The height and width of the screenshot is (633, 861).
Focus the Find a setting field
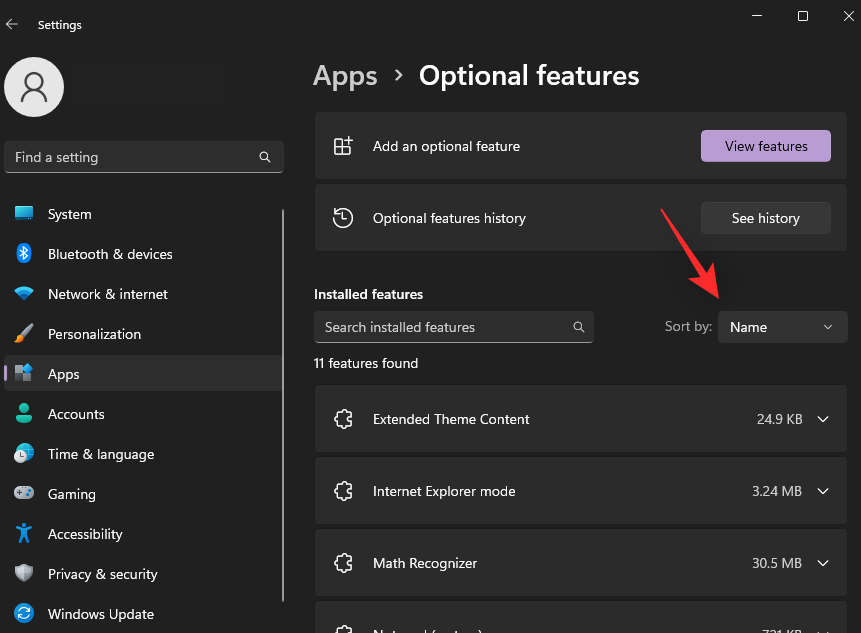click(x=144, y=157)
